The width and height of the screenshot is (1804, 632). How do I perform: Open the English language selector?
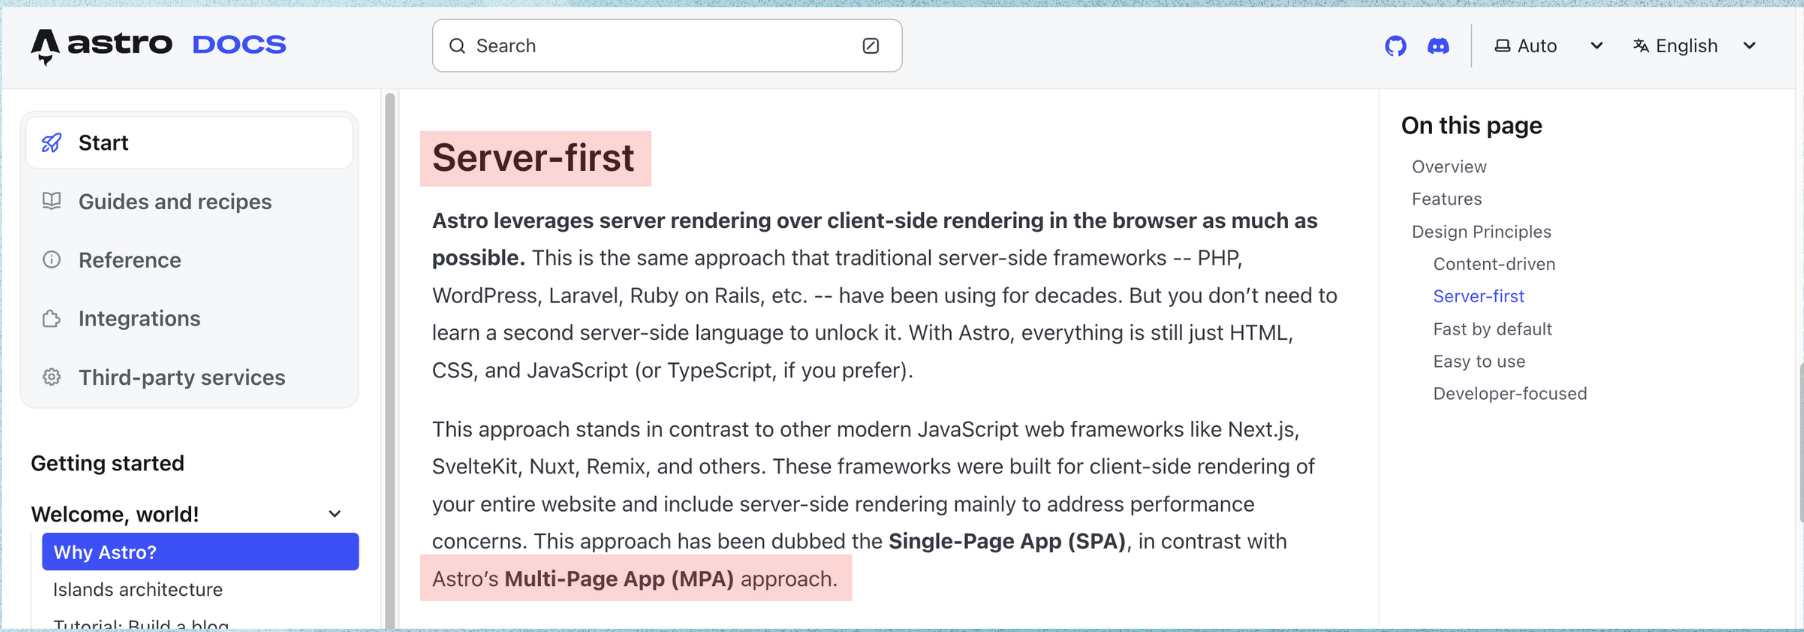point(1695,46)
